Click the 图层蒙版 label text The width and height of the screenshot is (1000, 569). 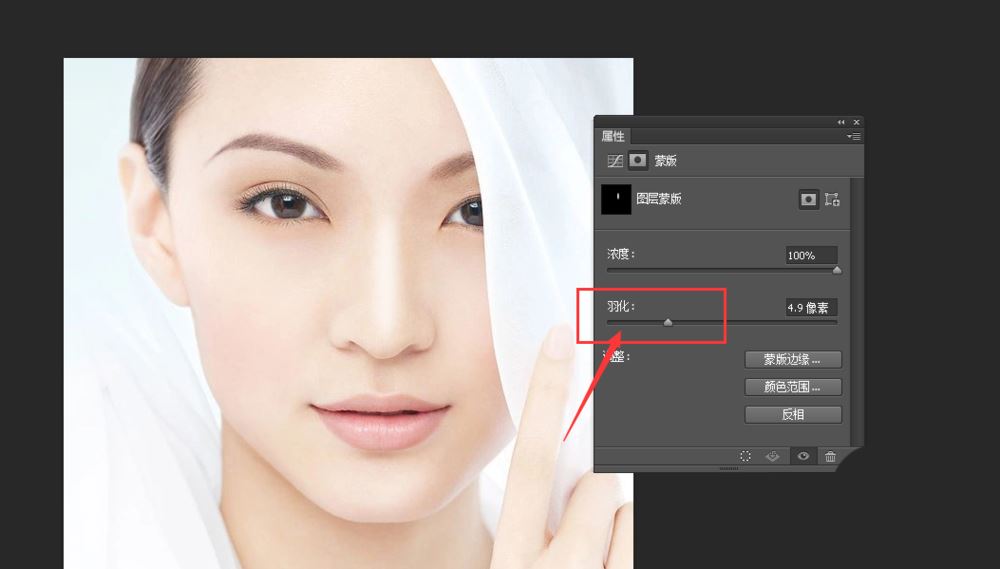click(659, 198)
